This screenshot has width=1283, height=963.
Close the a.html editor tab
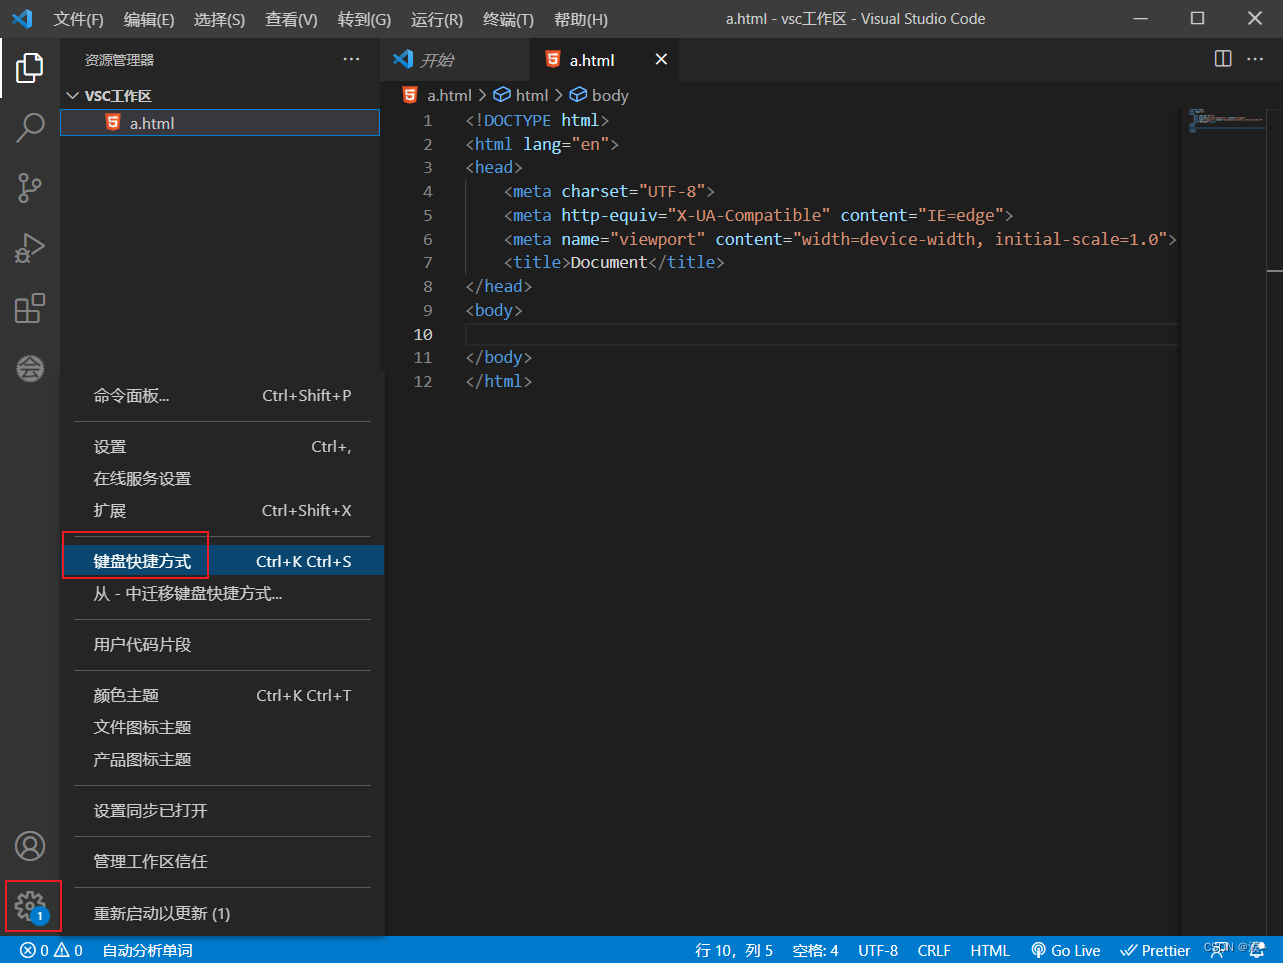point(661,60)
